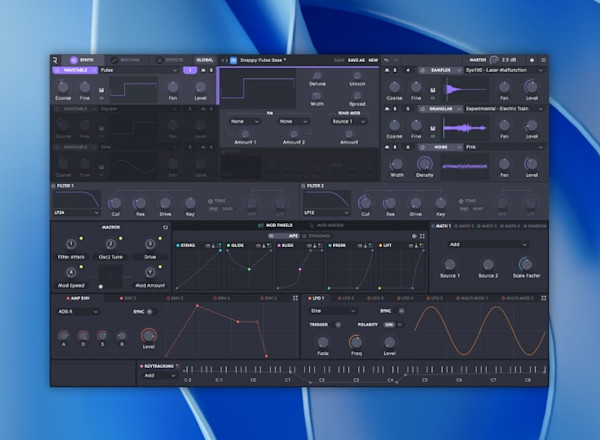Expand the LFO editor with the fullscreen icon
The height and width of the screenshot is (440, 600).
[x=543, y=297]
